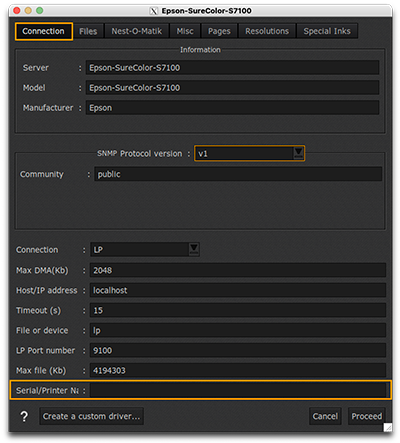
Task: Click the Model field
Action: point(232,88)
